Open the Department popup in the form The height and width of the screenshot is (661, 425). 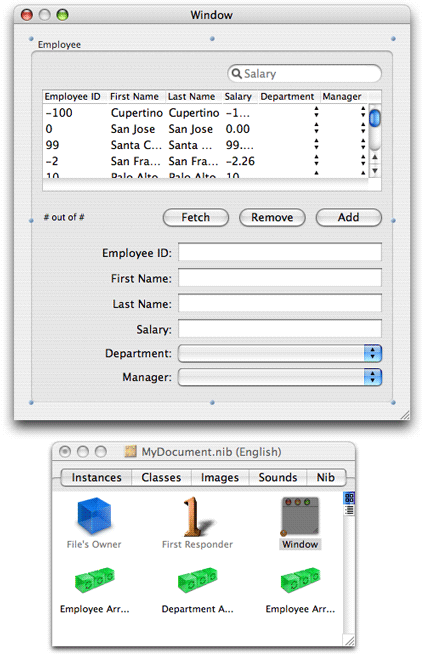(280, 353)
